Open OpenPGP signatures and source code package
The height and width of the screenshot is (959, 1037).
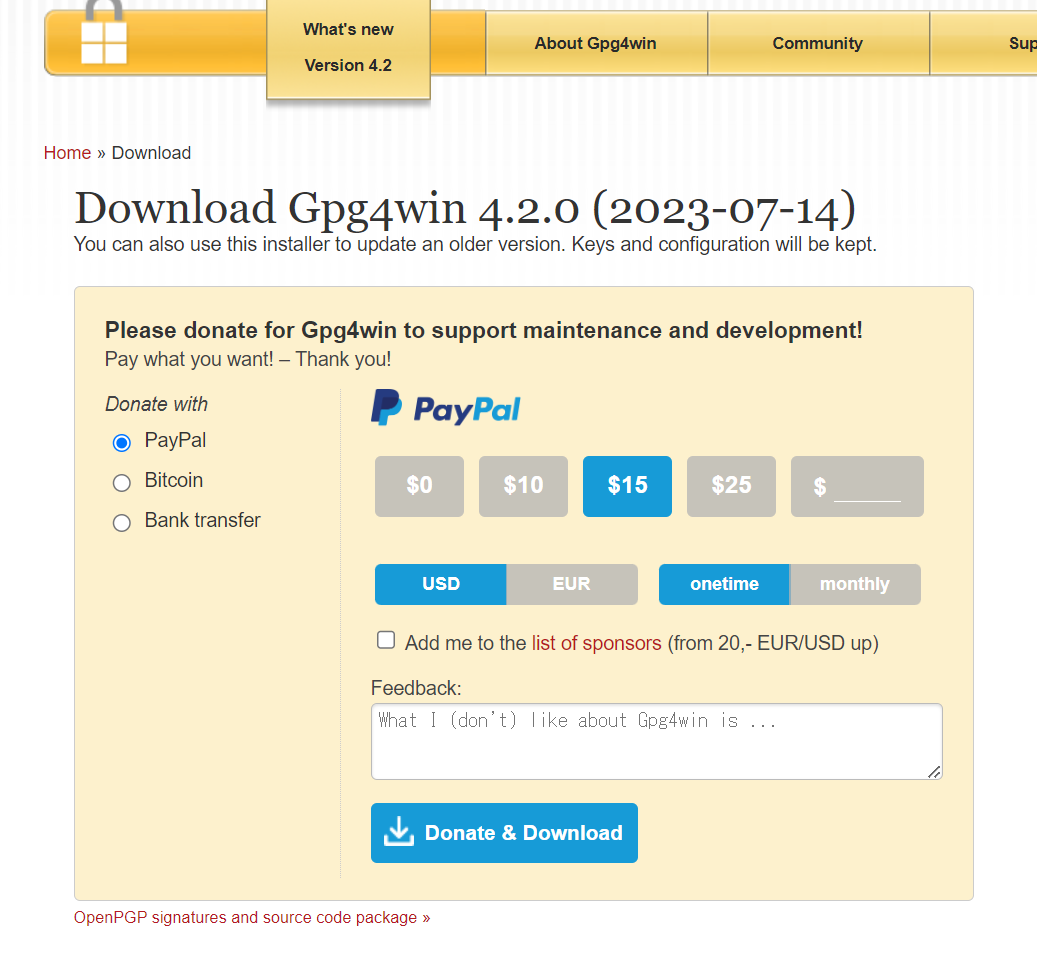pos(252,917)
